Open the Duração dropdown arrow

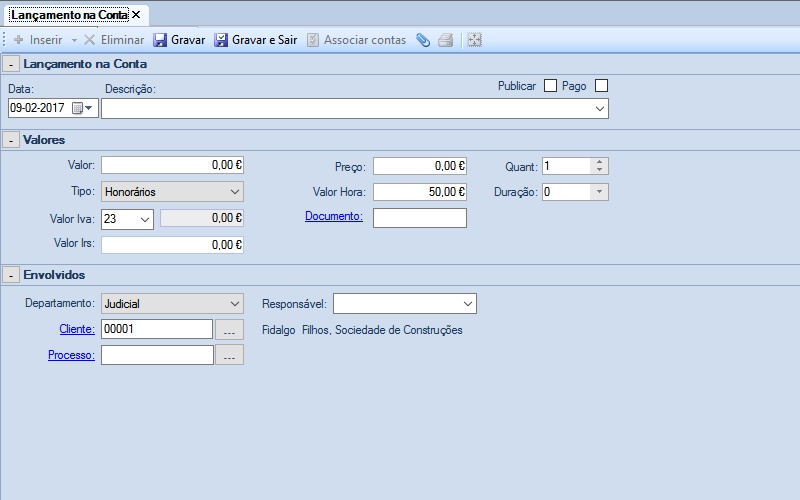[599, 192]
